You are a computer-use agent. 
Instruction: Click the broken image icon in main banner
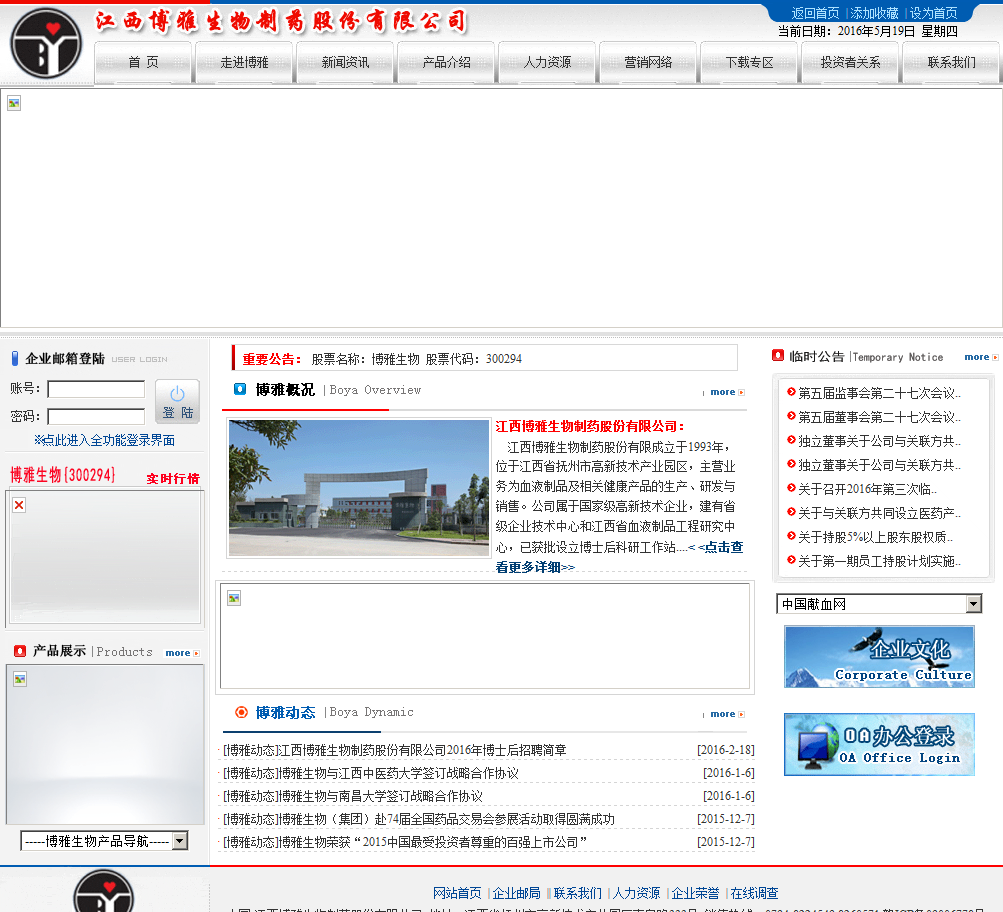(x=14, y=103)
